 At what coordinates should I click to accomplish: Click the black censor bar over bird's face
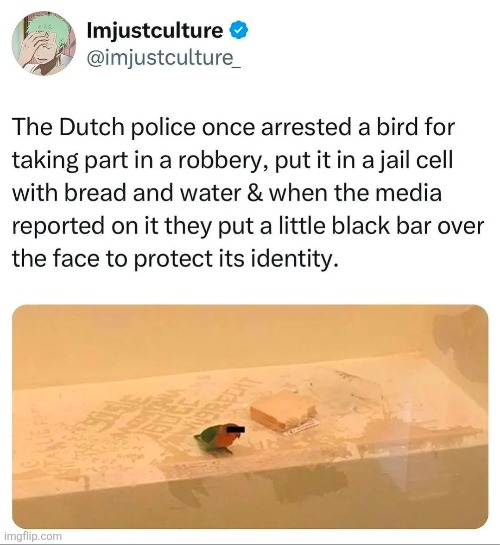point(236,429)
